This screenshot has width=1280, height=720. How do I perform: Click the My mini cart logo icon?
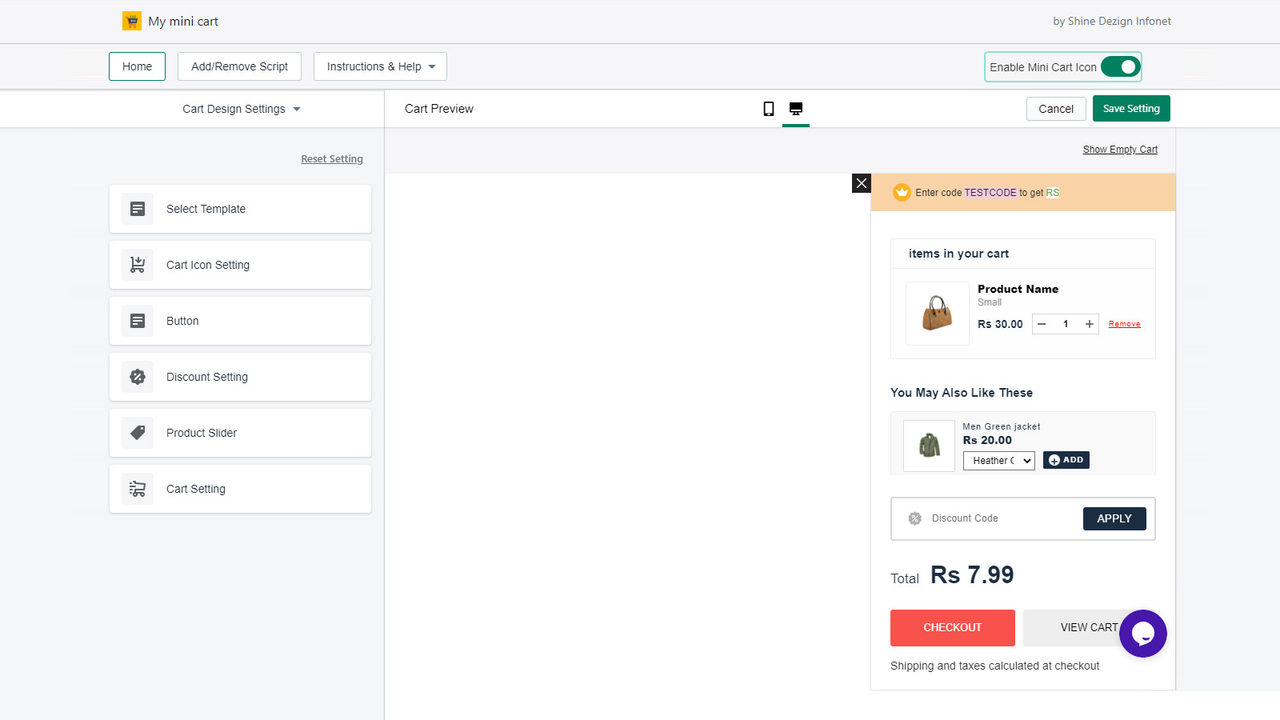(x=131, y=20)
